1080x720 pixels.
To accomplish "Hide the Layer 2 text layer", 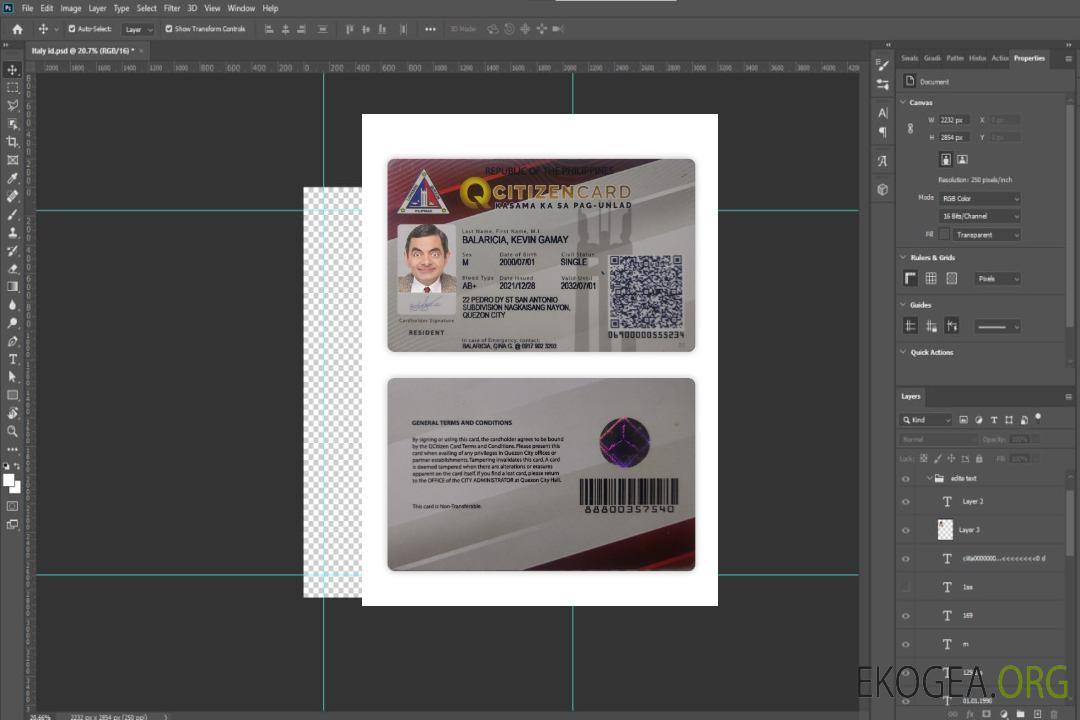I will point(906,502).
